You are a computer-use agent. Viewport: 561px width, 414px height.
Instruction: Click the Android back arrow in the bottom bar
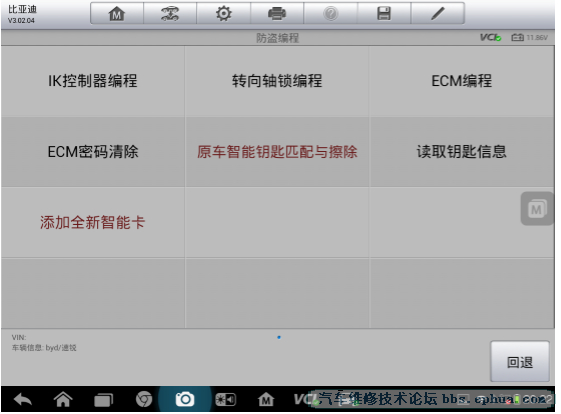pos(23,399)
